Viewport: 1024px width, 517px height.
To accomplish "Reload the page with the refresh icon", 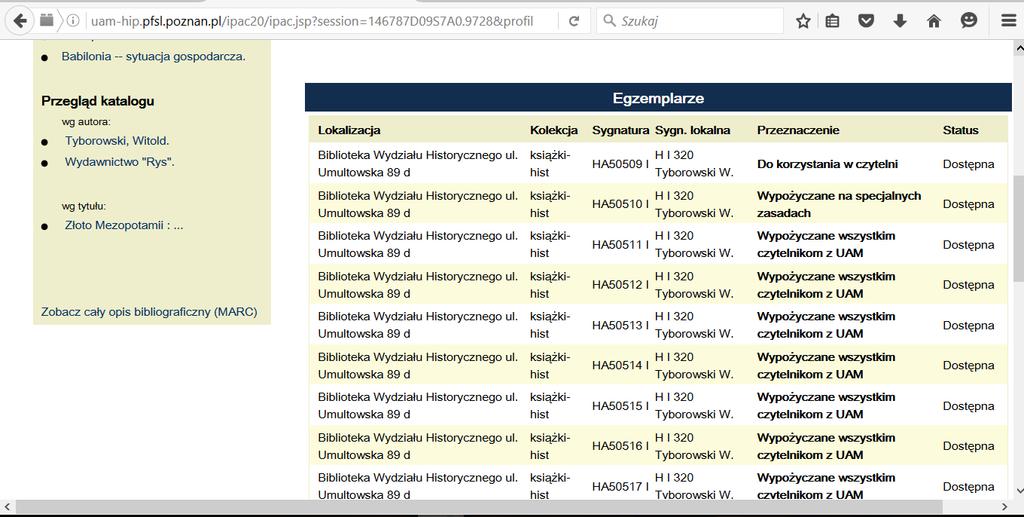I will point(574,21).
